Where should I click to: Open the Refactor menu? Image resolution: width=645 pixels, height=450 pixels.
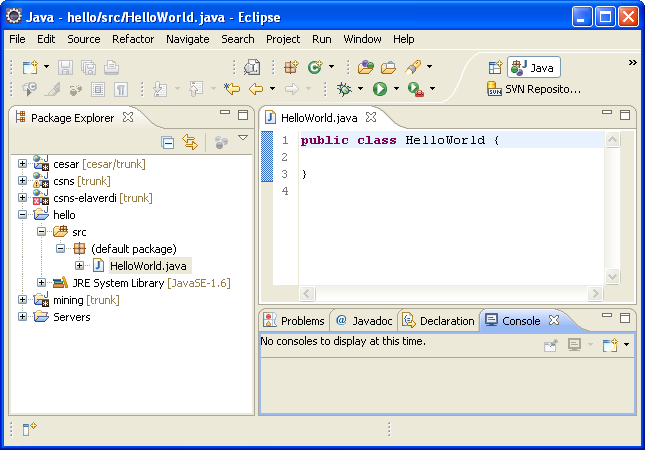pyautogui.click(x=133, y=39)
